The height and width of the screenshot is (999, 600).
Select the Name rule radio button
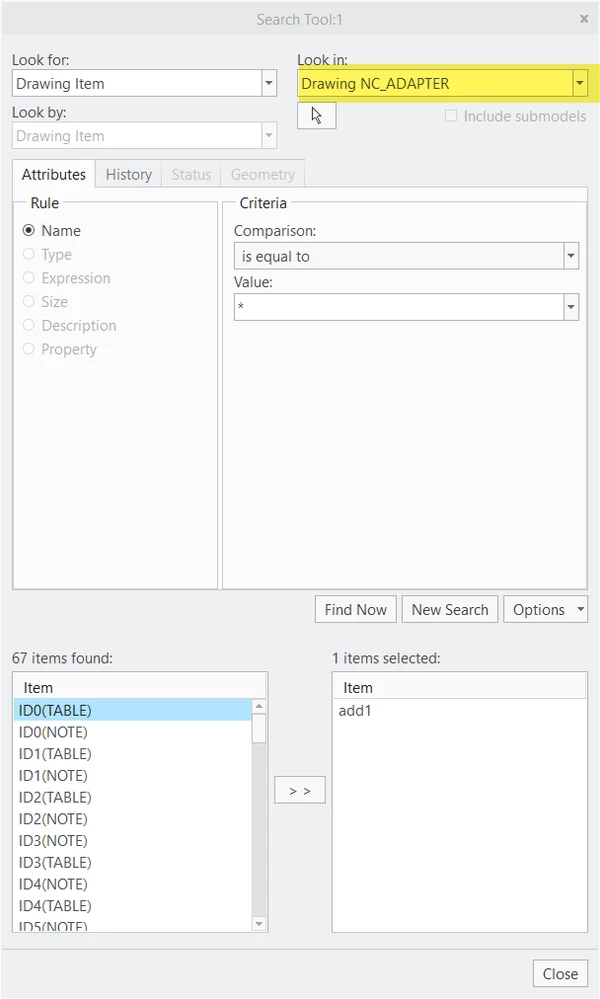click(x=29, y=231)
